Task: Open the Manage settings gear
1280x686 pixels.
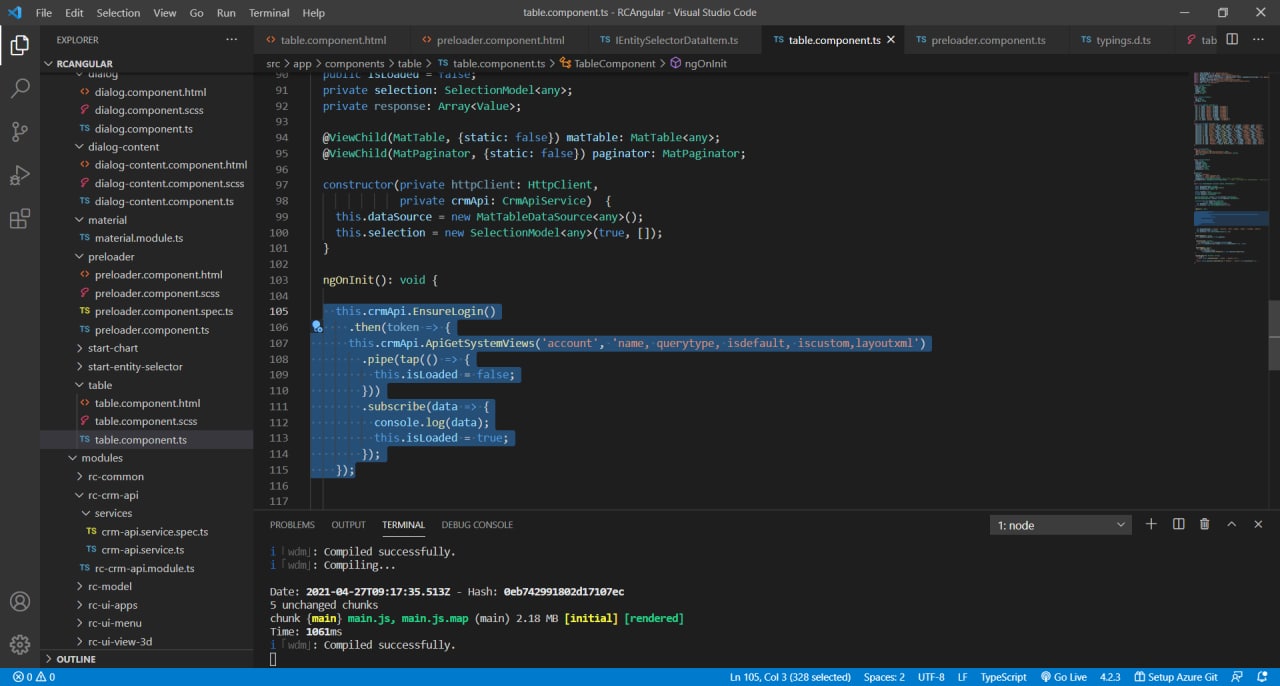Action: (x=20, y=645)
